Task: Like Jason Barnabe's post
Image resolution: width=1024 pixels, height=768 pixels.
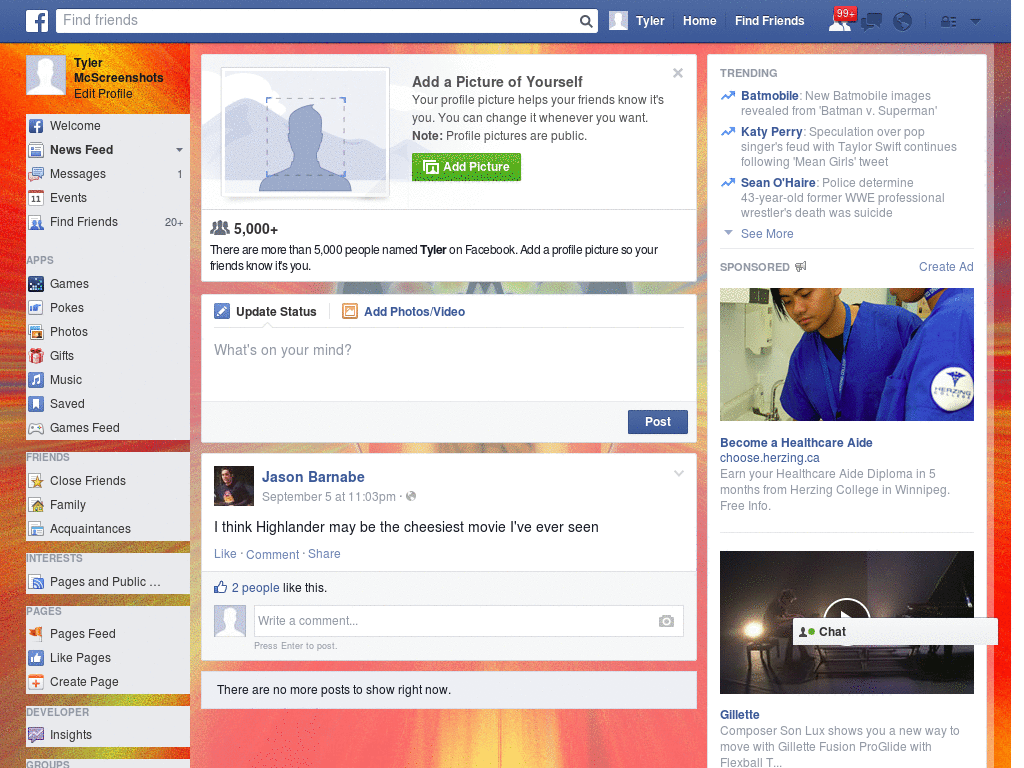Action: click(225, 554)
